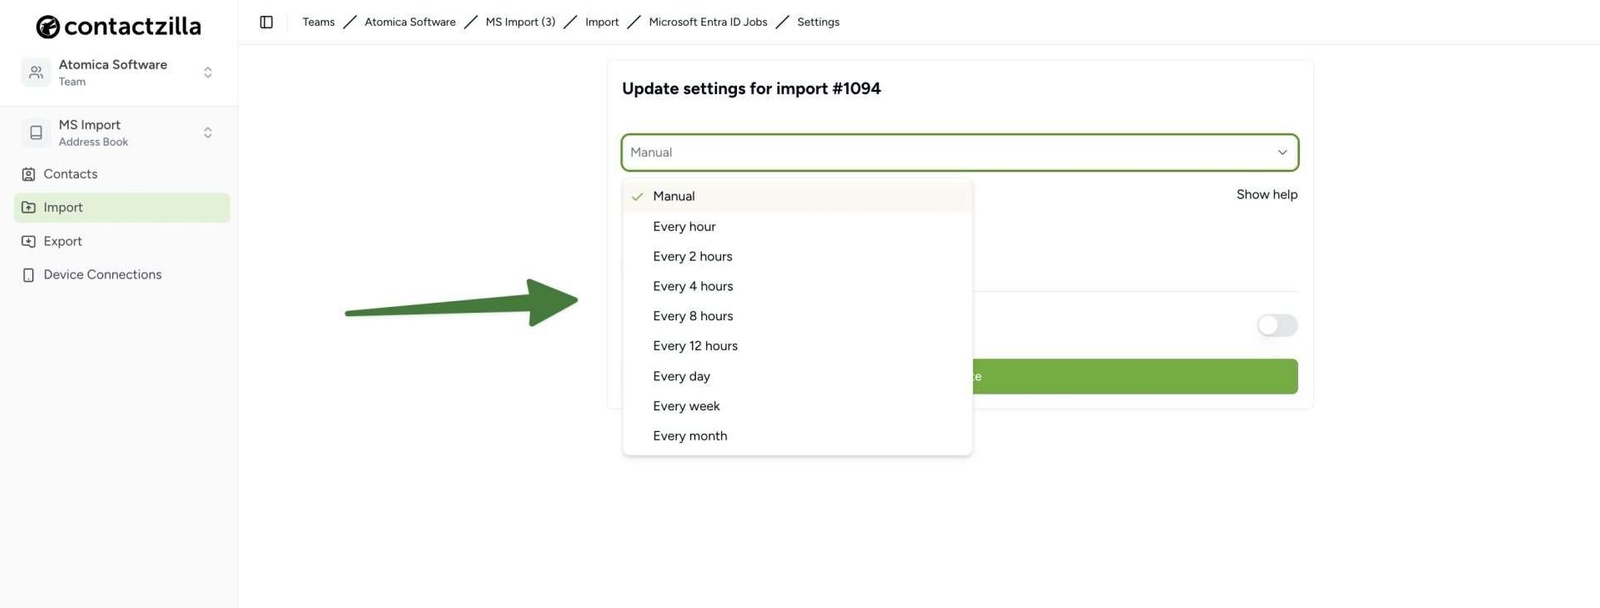Click the green submit button

point(1135,376)
